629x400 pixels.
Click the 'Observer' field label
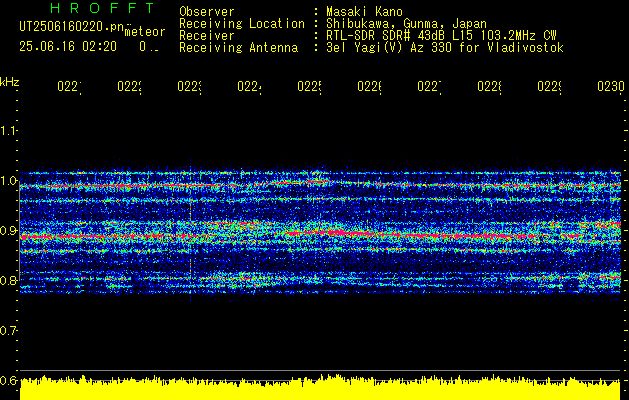tap(207, 11)
